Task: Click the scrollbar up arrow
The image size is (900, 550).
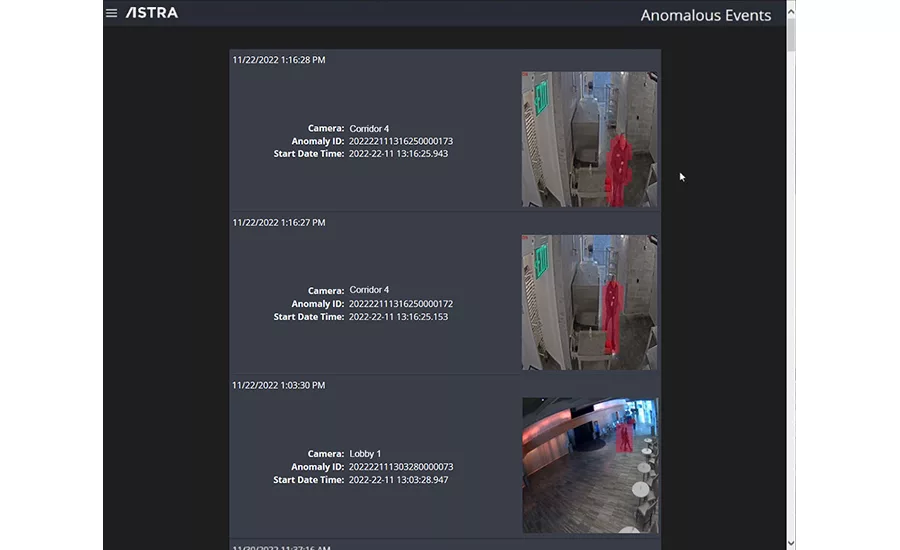Action: pyautogui.click(x=791, y=11)
